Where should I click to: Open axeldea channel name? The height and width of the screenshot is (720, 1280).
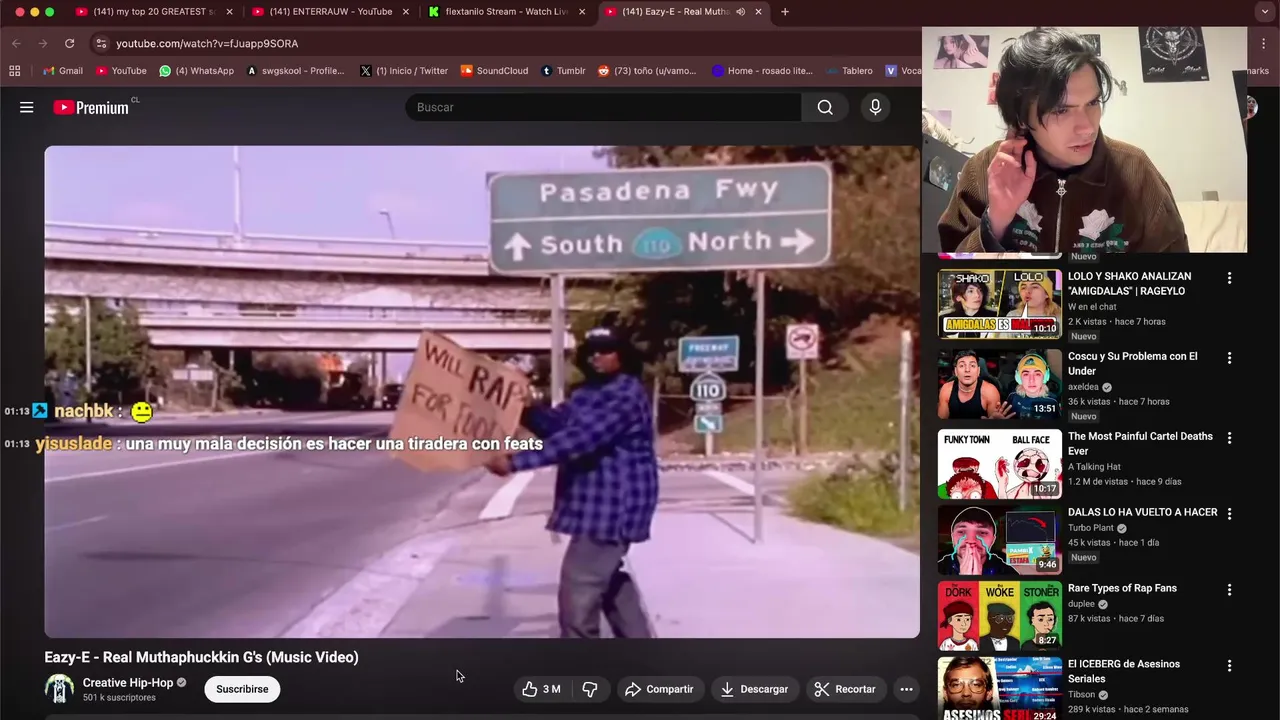tap(1083, 387)
